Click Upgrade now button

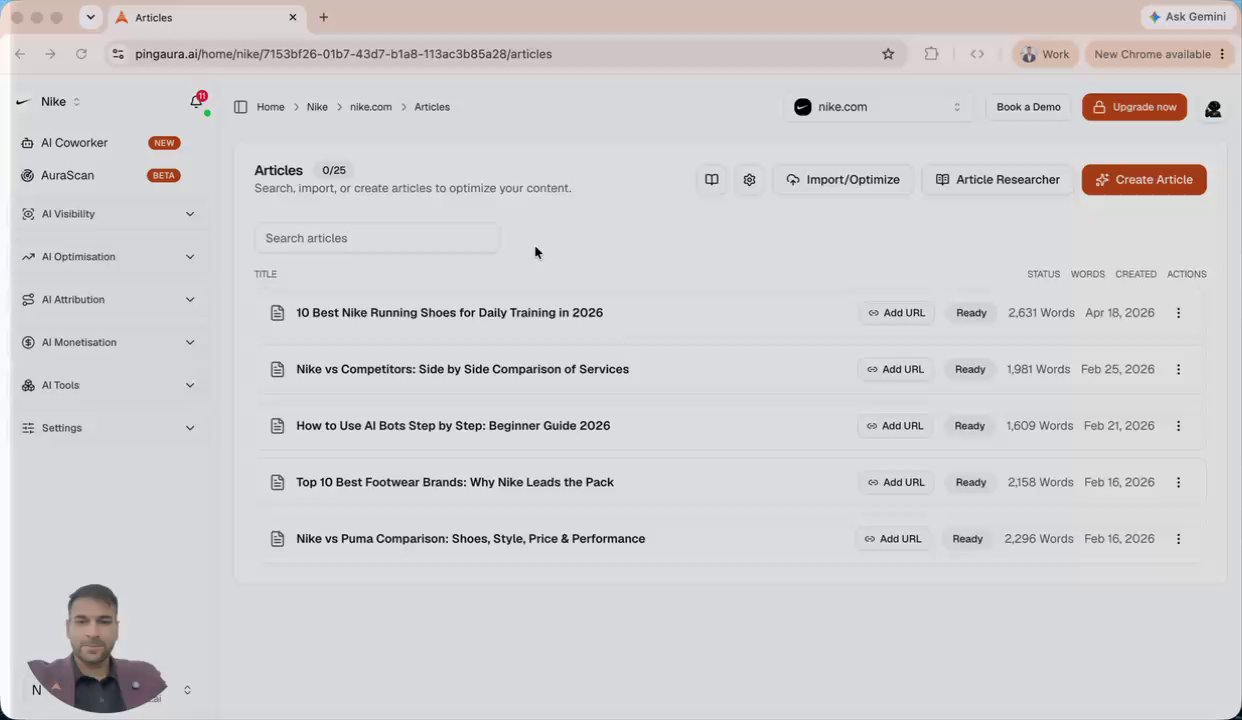pos(1134,107)
